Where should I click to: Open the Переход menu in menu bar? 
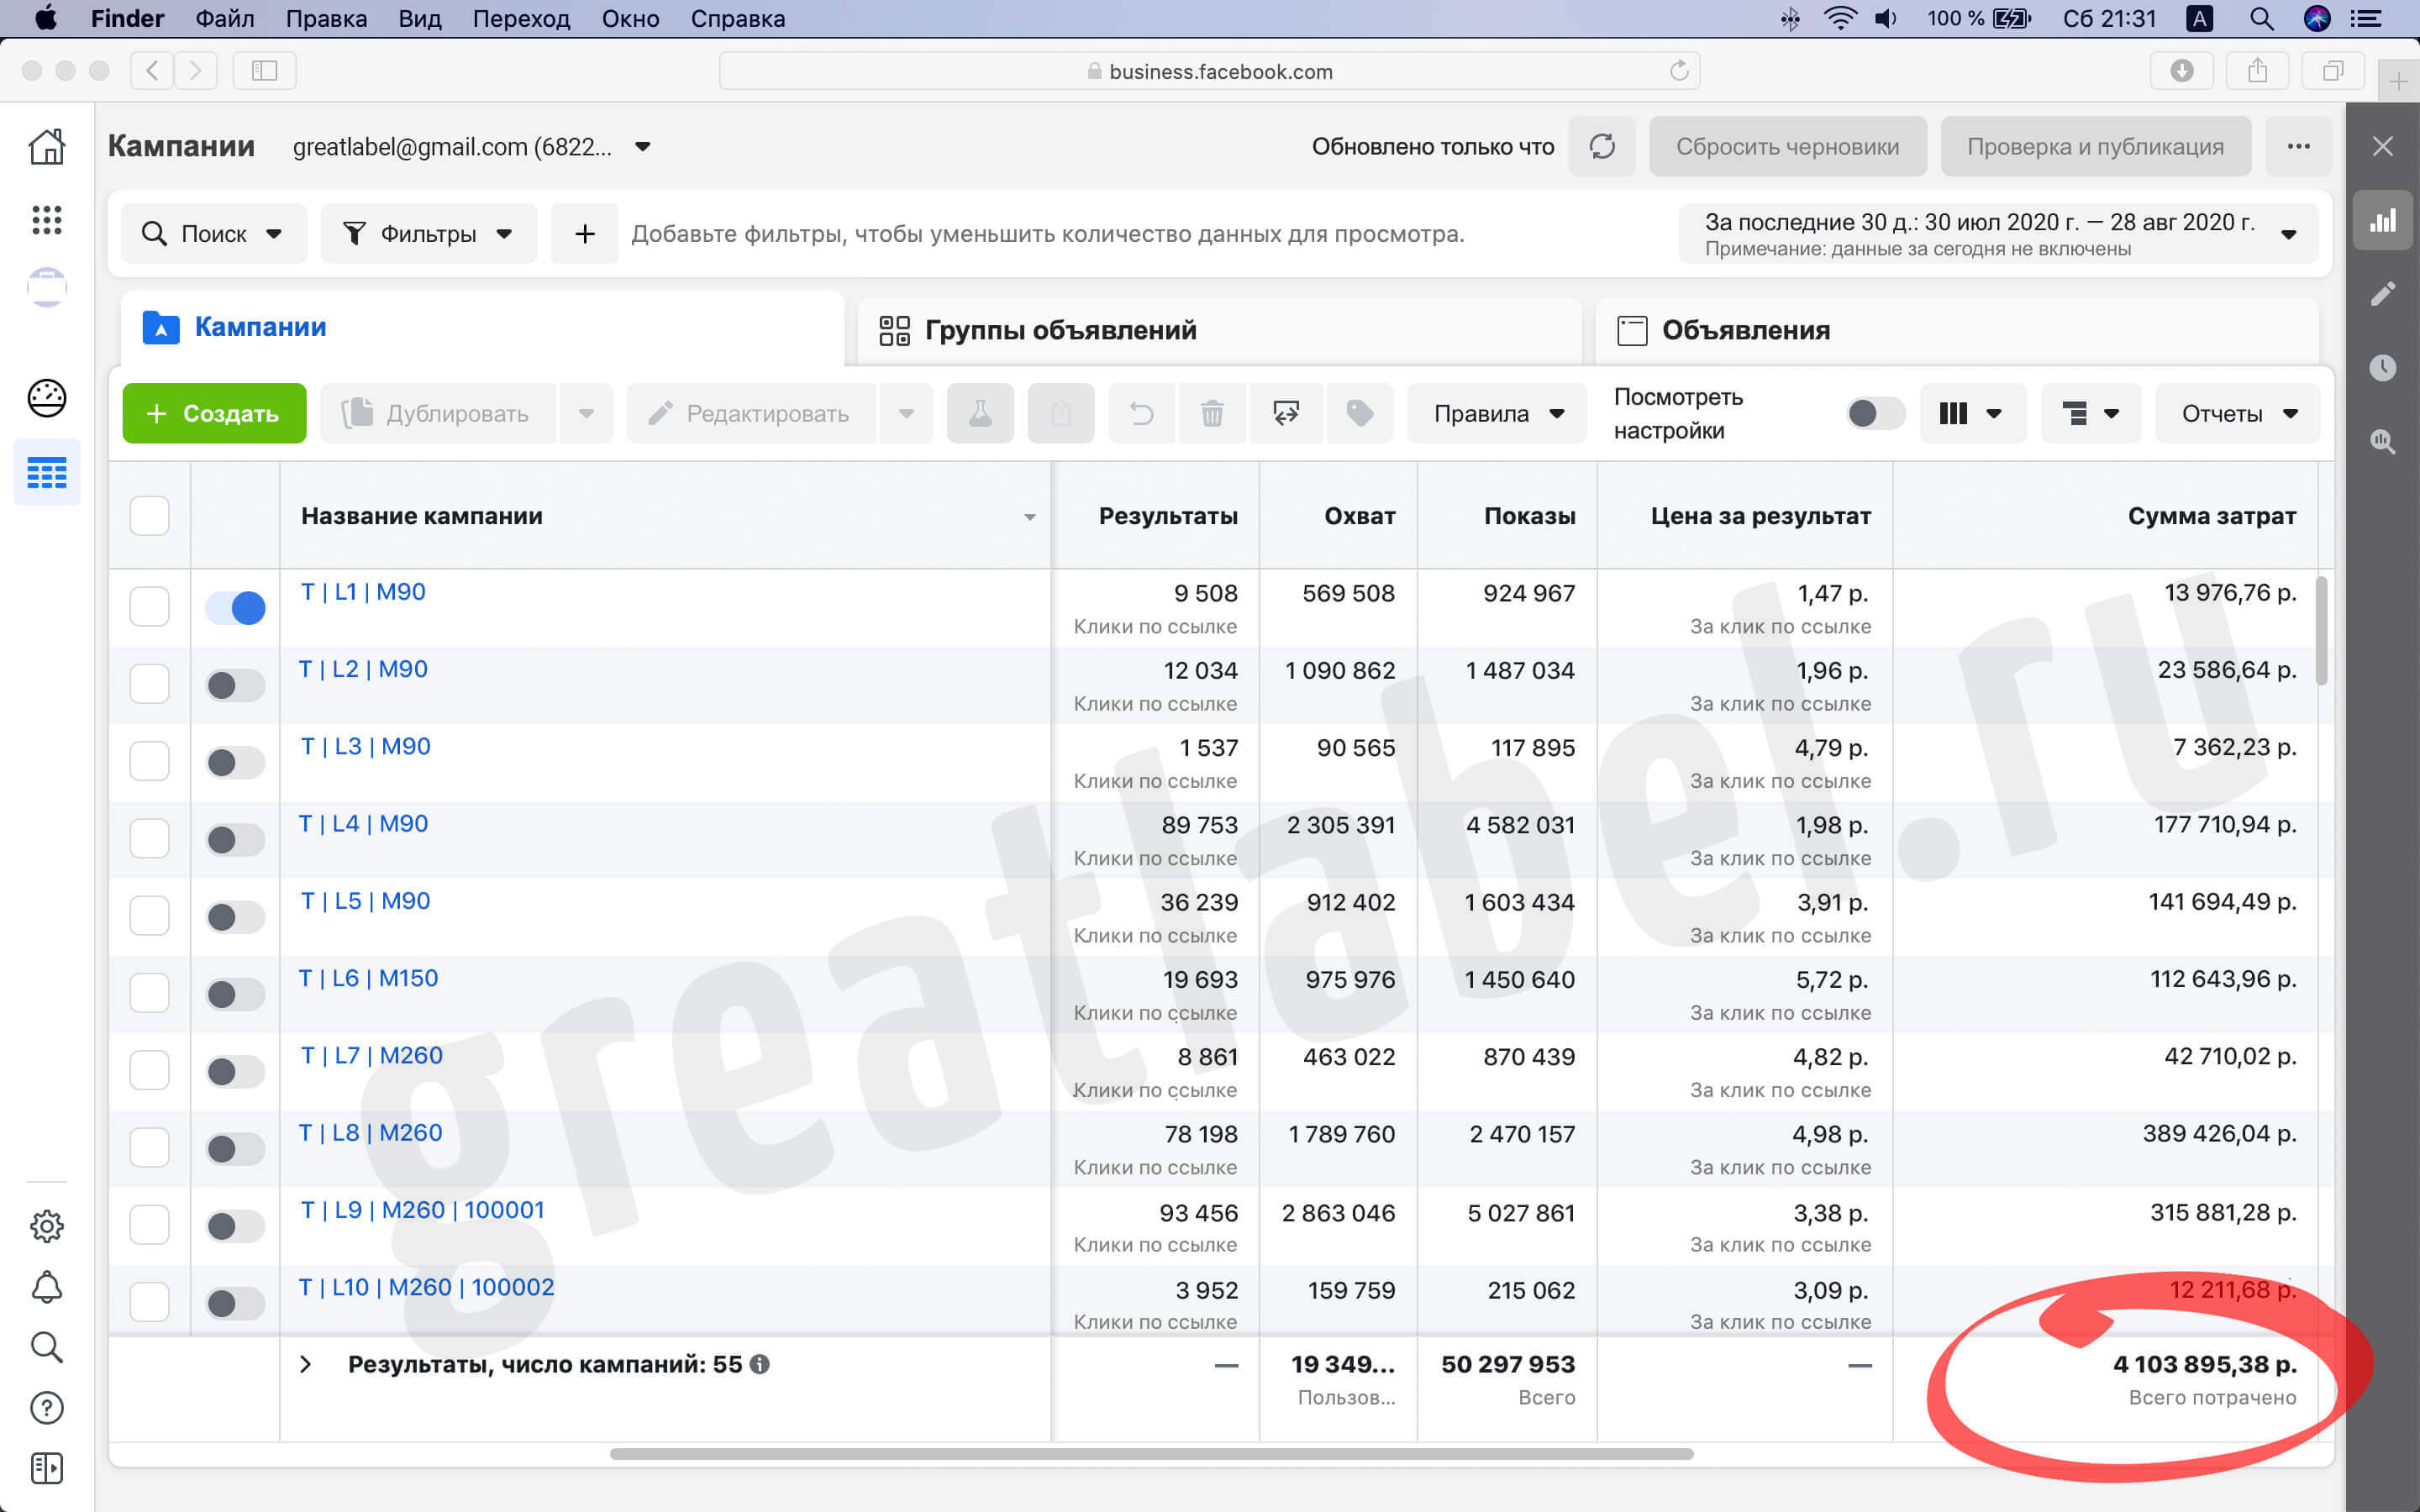tap(521, 19)
